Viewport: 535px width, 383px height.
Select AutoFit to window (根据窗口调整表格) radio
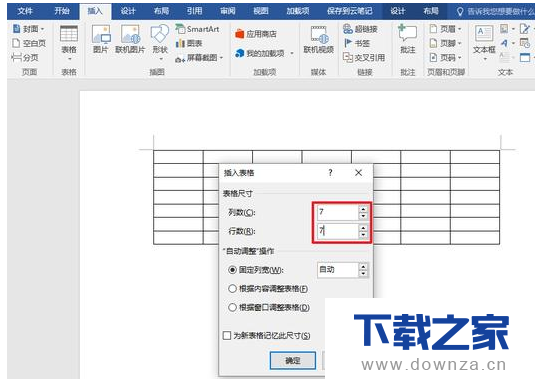point(232,307)
